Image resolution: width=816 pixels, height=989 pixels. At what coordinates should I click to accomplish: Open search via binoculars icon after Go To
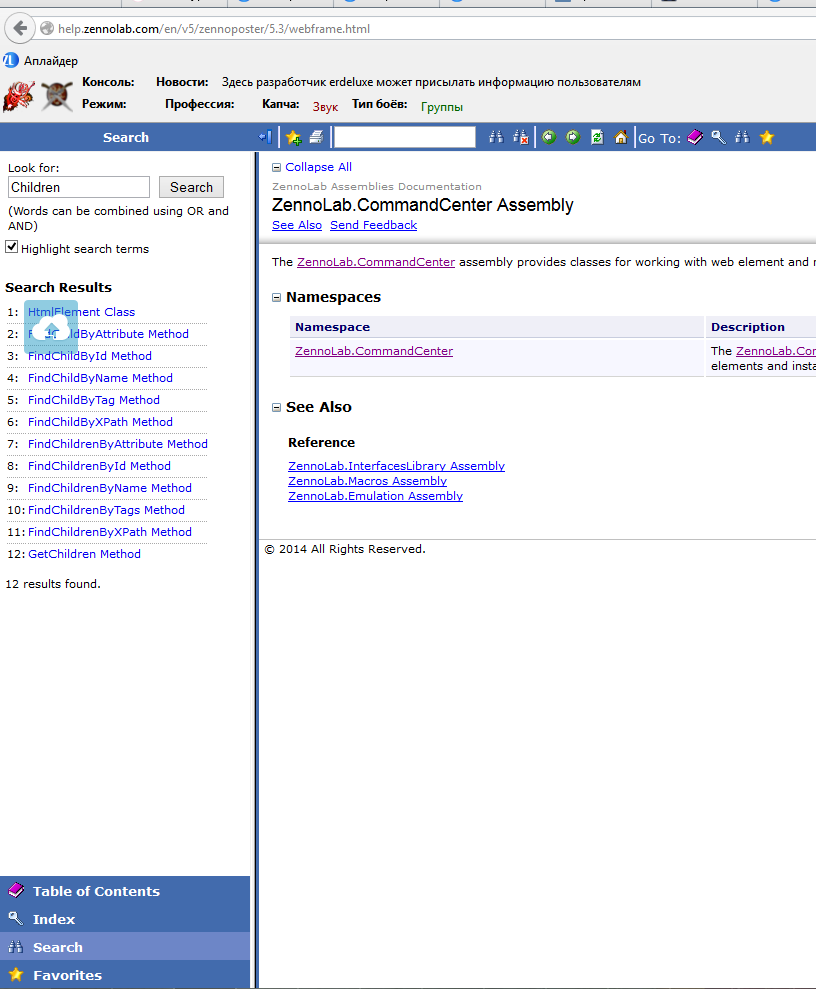742,137
